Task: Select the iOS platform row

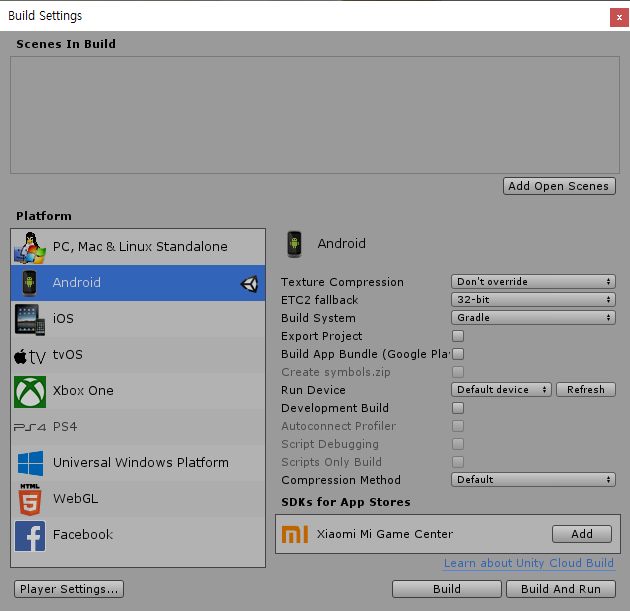Action: pyautogui.click(x=138, y=319)
